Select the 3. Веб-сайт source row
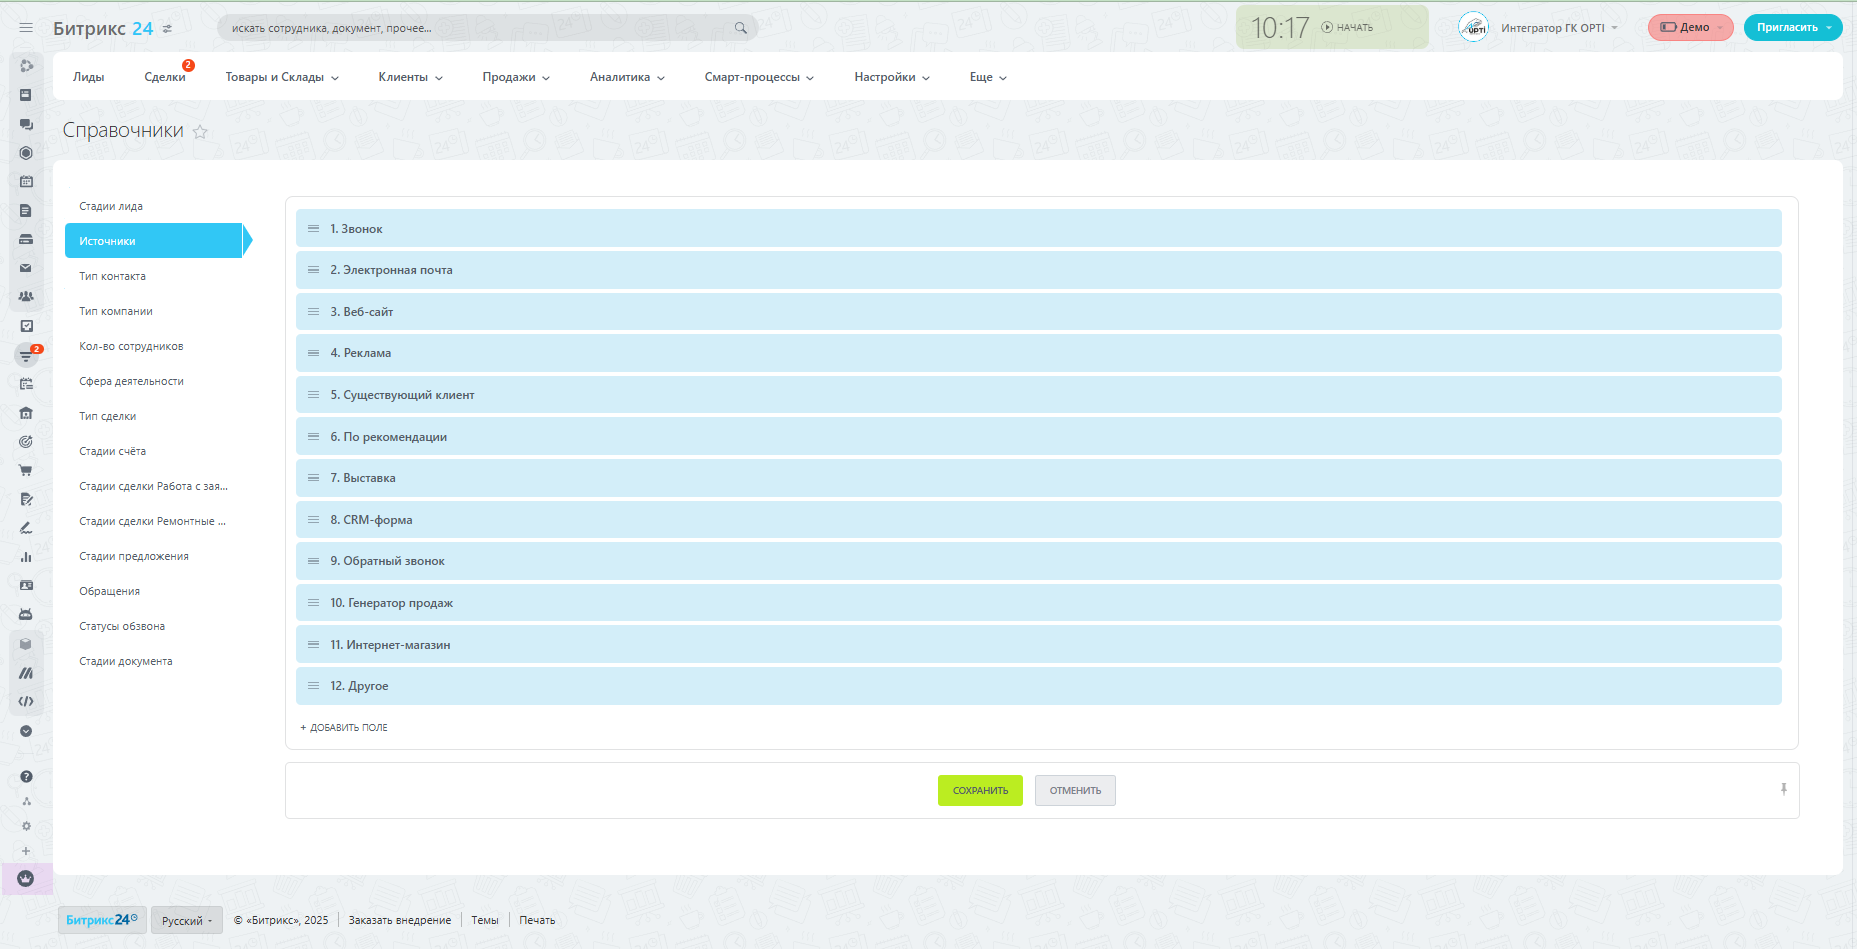1857x949 pixels. (x=1038, y=312)
